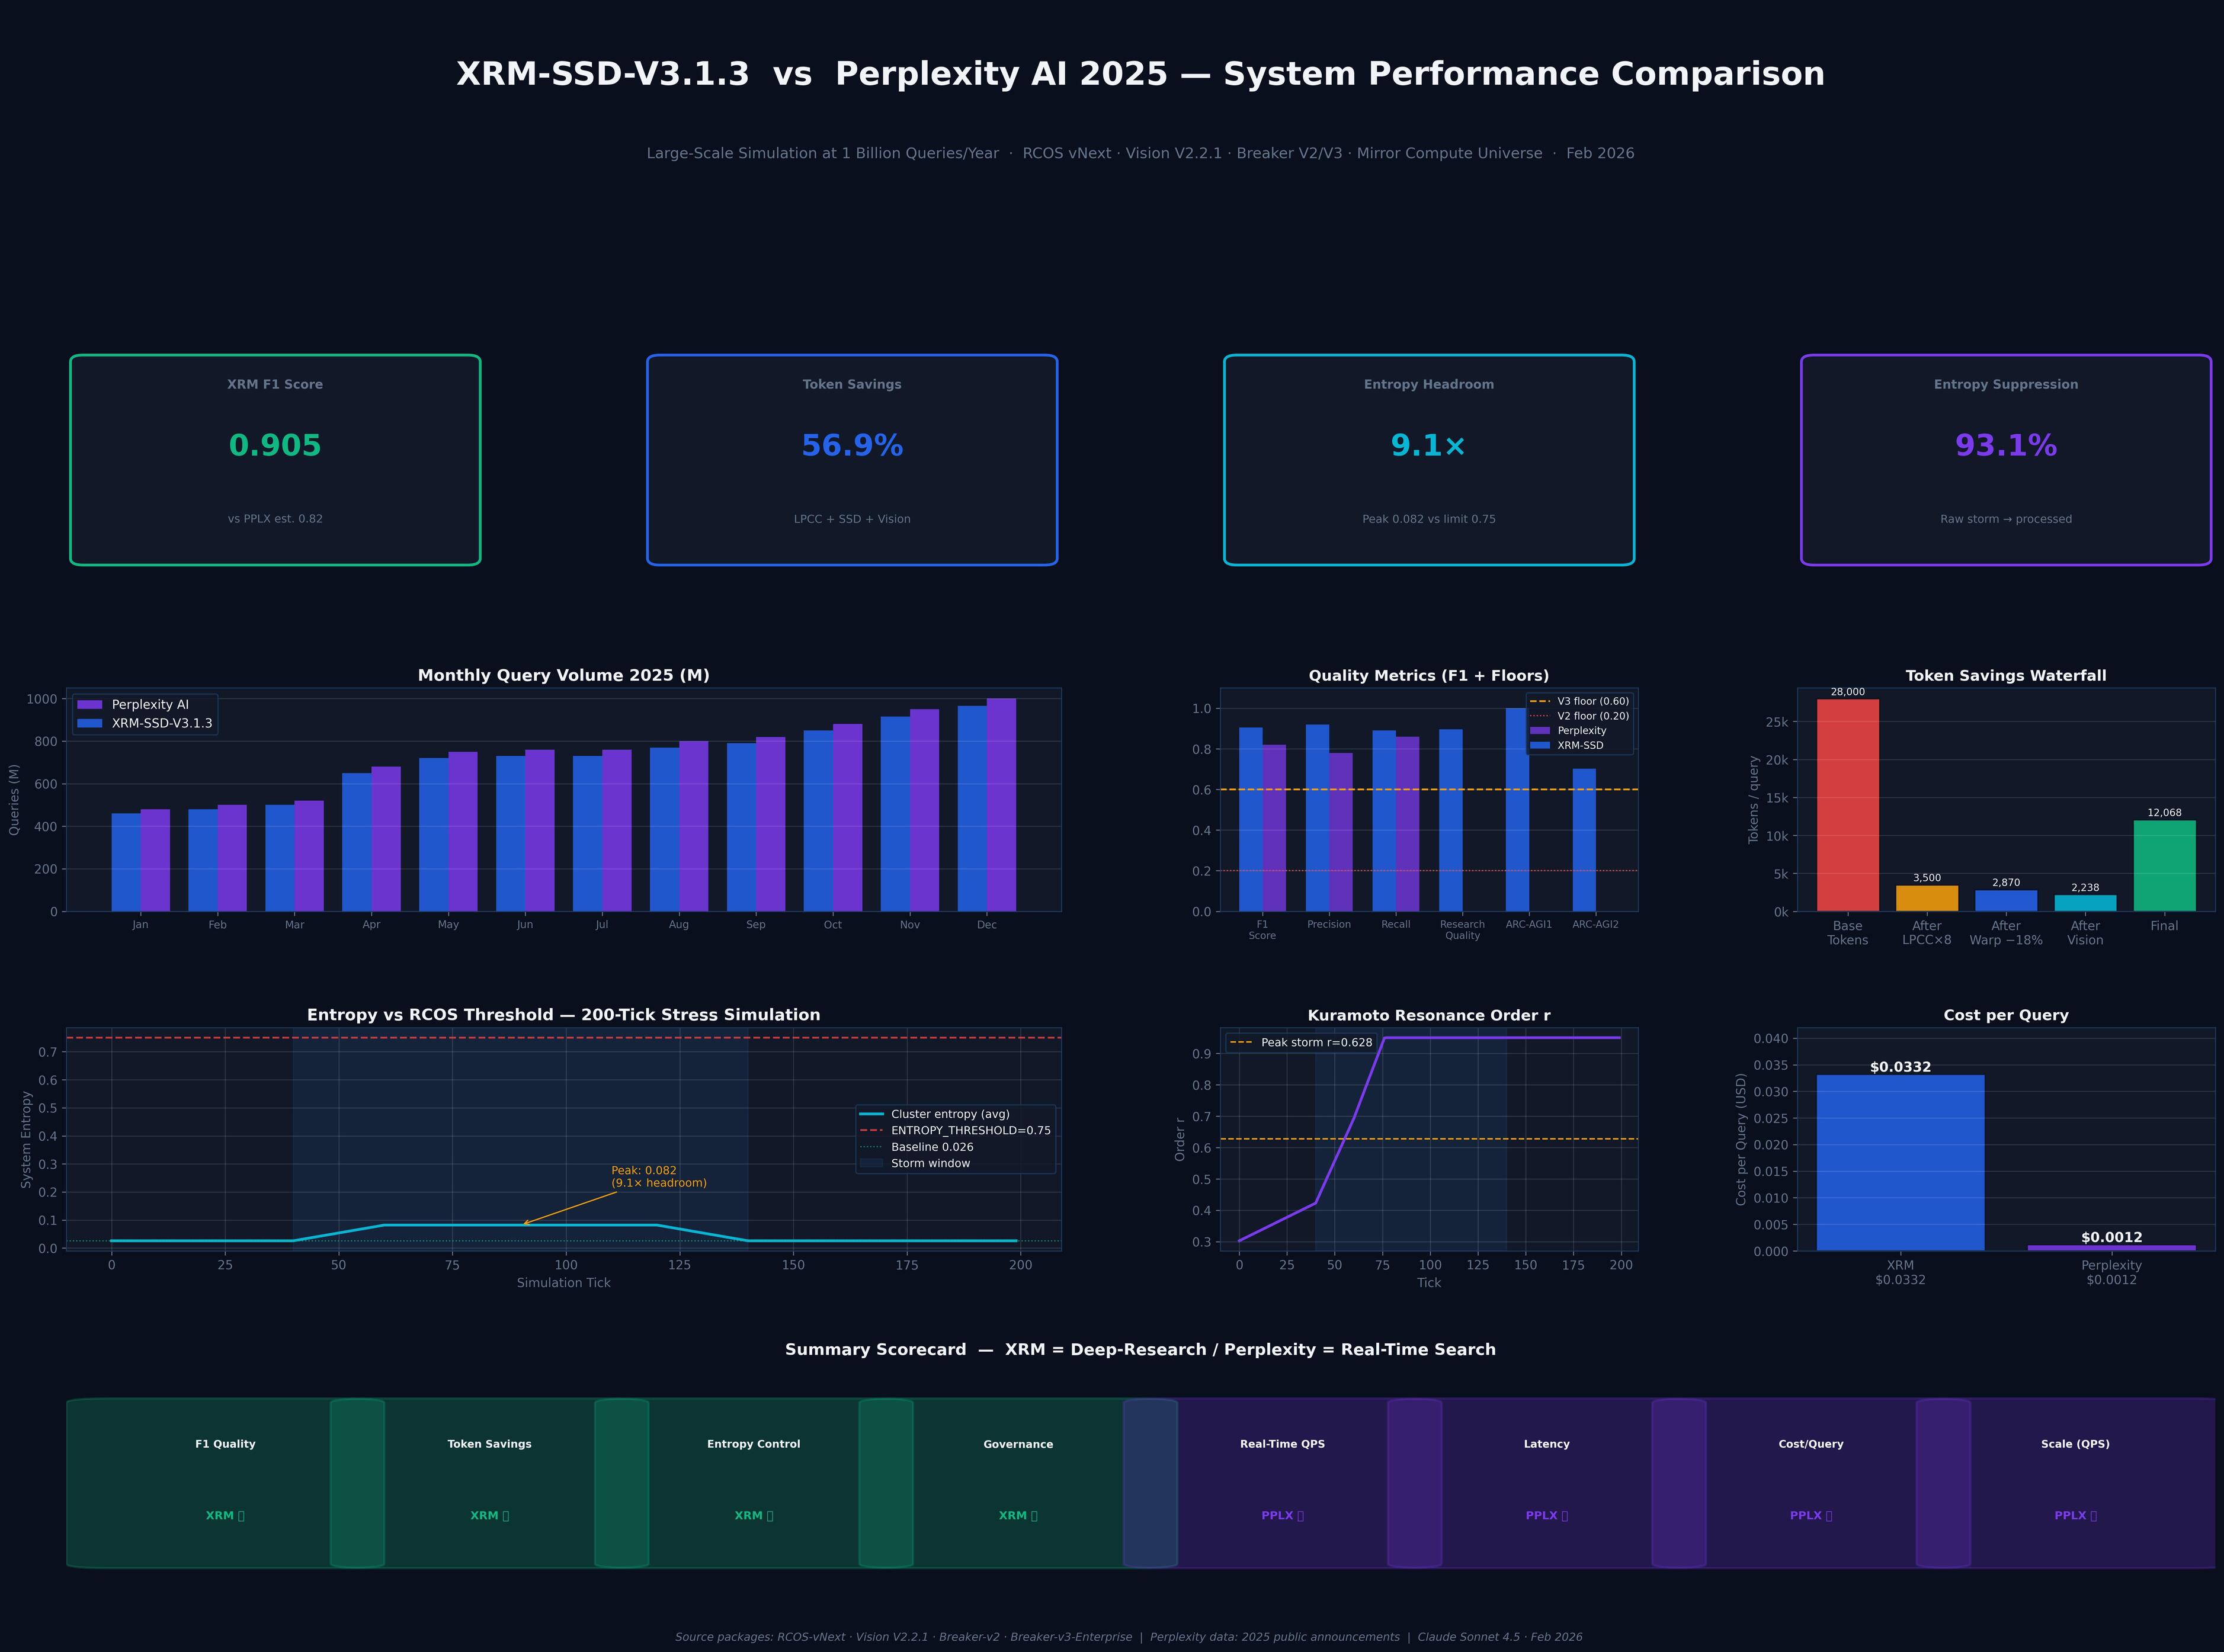
Task: Click the XRM-SSD-V3.1.3 legend swatch
Action: [x=89, y=723]
